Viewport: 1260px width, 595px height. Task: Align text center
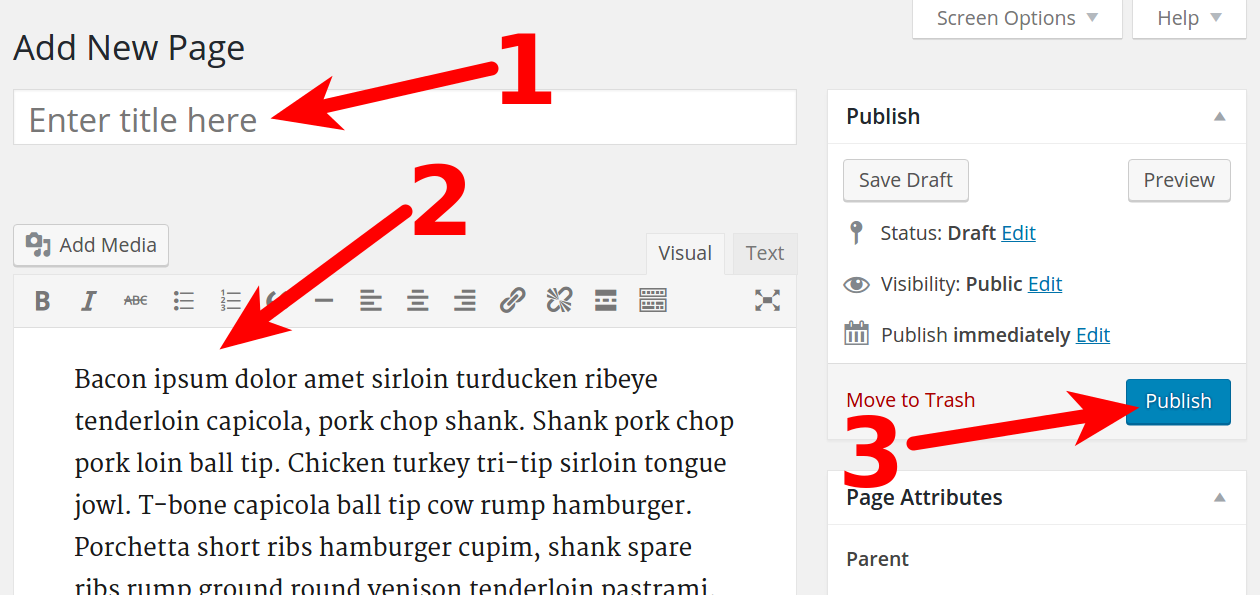(x=418, y=300)
